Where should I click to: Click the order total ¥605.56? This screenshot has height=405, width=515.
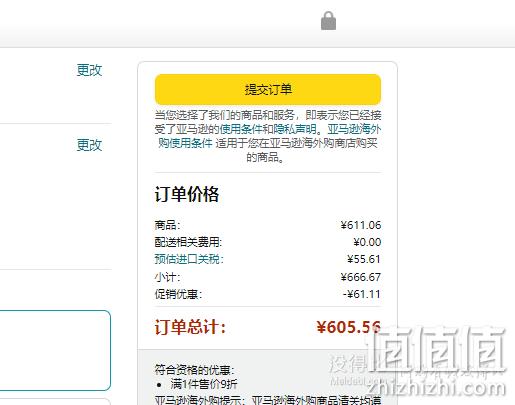coord(349,327)
